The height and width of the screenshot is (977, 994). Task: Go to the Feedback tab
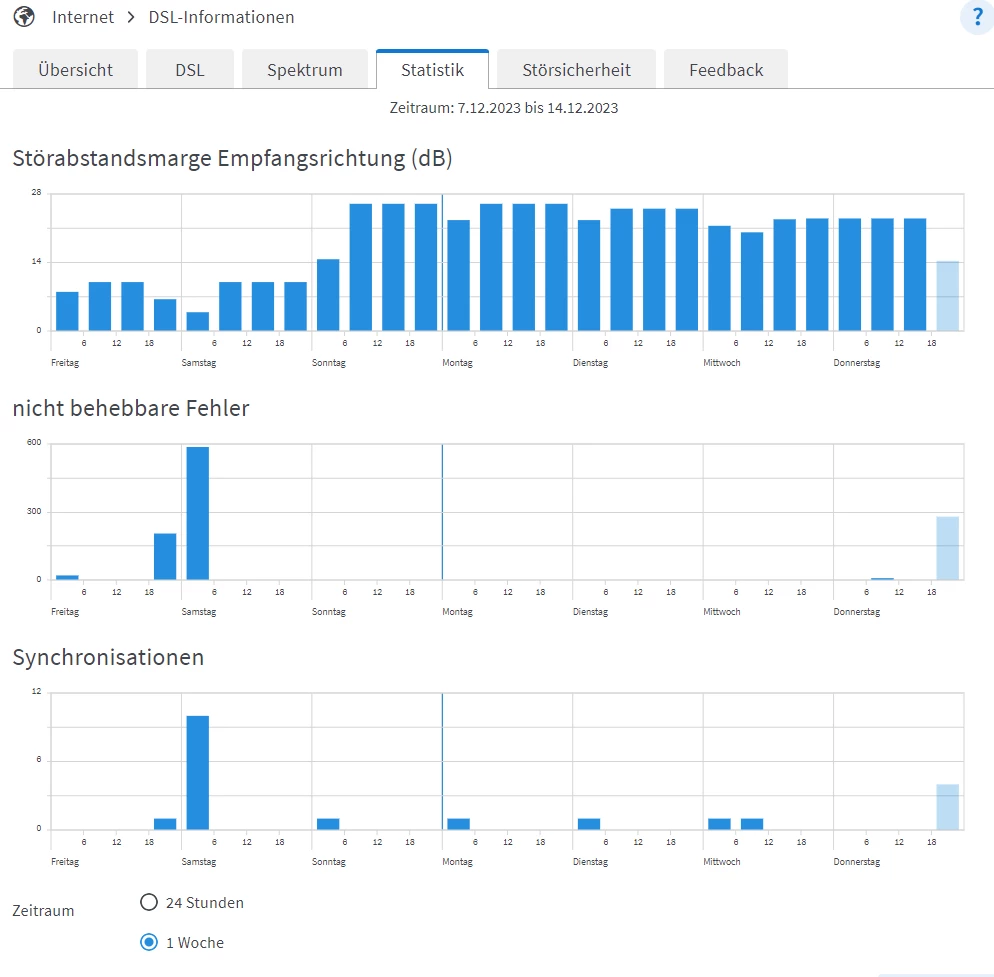pos(726,69)
